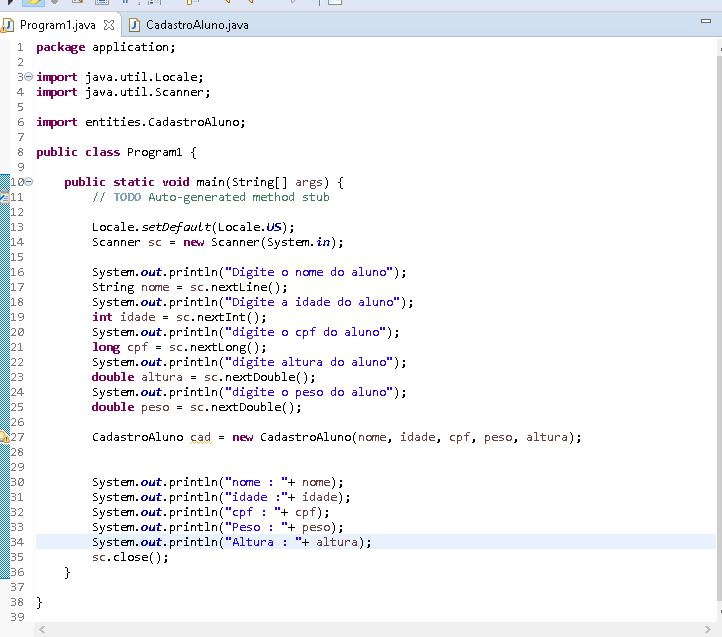Click 'new Scanner(System.in)' on line 14

pos(261,242)
